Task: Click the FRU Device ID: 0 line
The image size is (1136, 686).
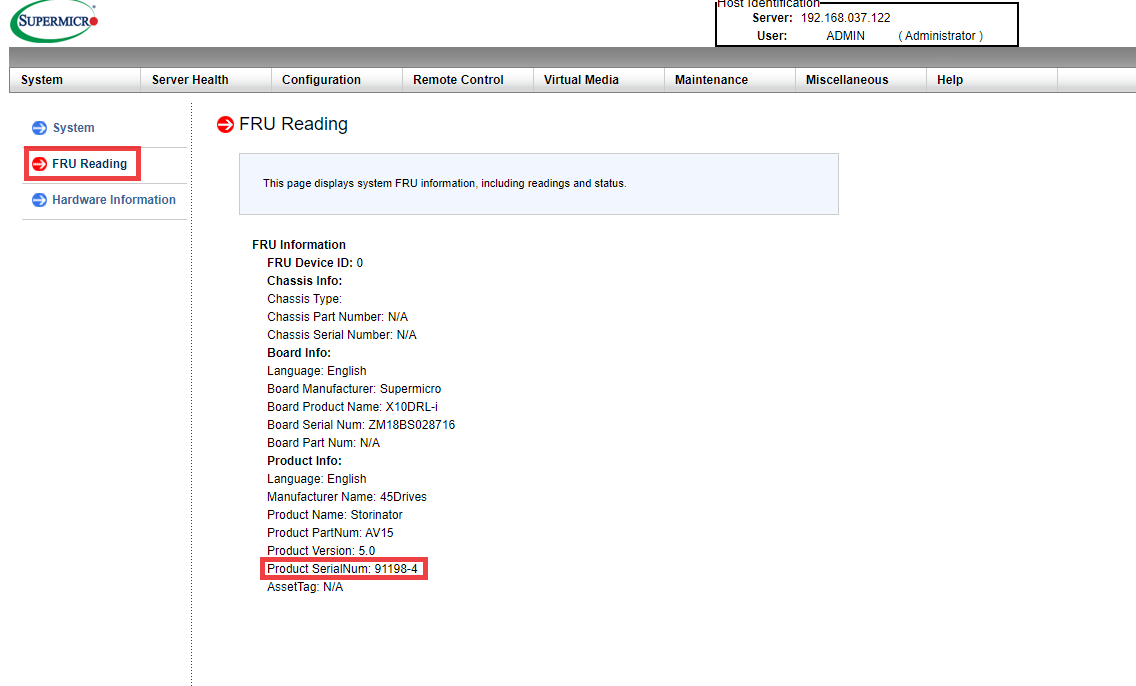Action: pyautogui.click(x=315, y=263)
